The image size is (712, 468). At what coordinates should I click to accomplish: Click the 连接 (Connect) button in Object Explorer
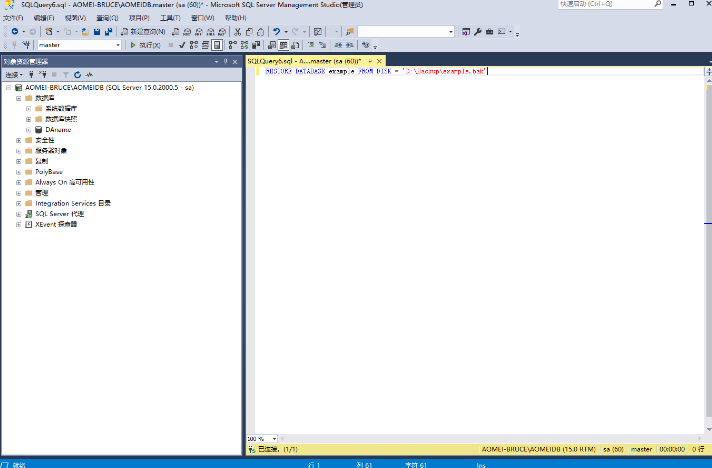[x=14, y=75]
